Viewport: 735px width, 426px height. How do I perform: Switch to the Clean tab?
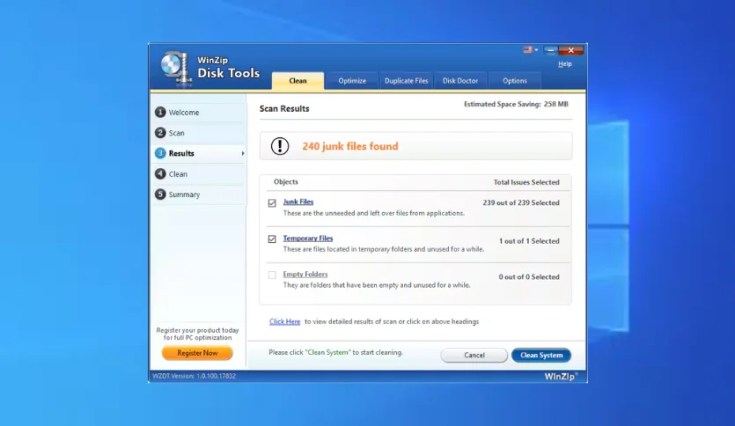(298, 81)
